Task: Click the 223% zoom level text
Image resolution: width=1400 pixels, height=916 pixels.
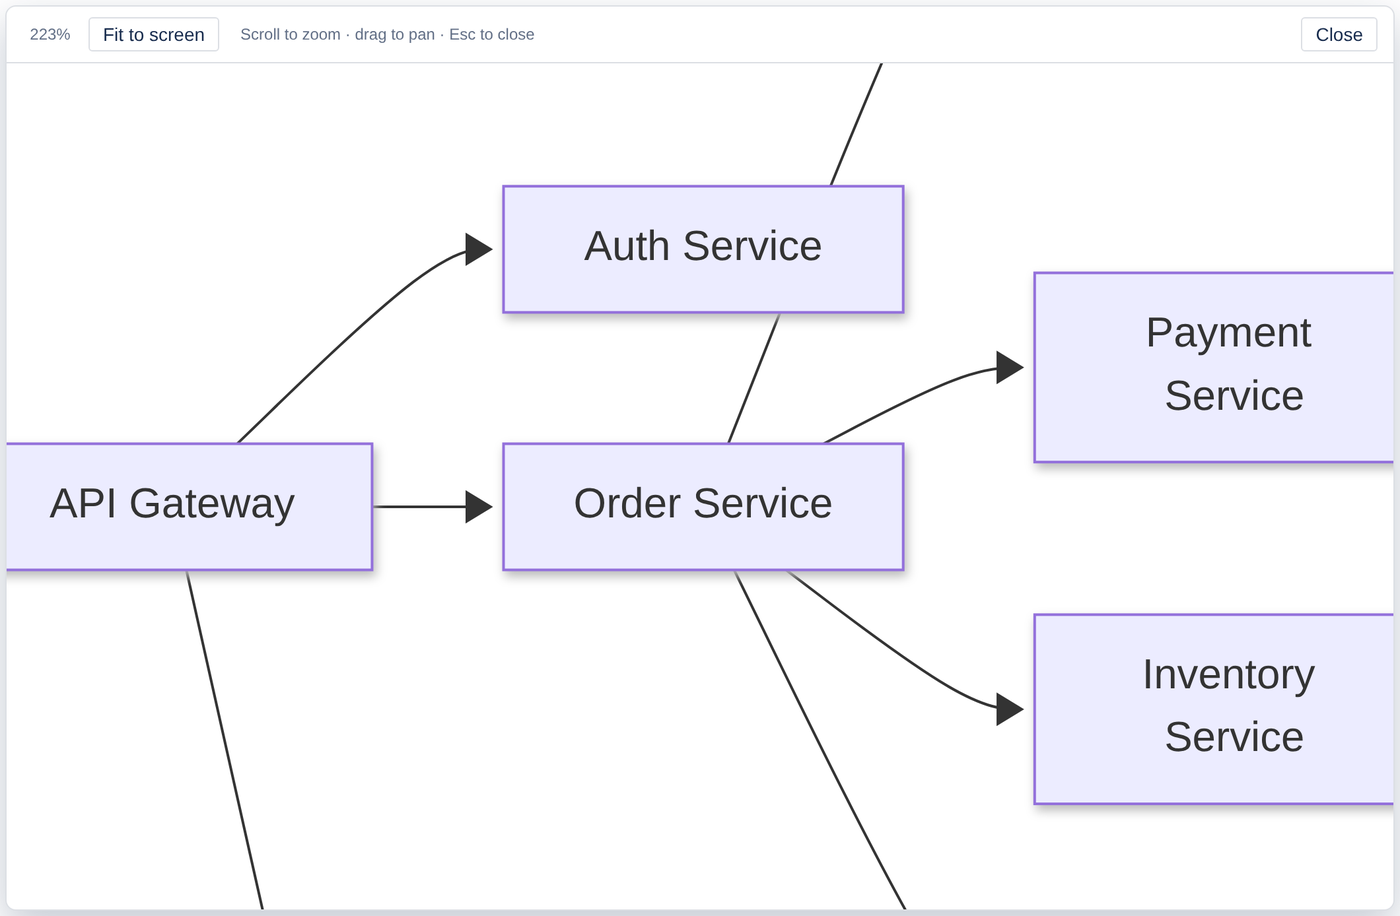Action: [50, 35]
